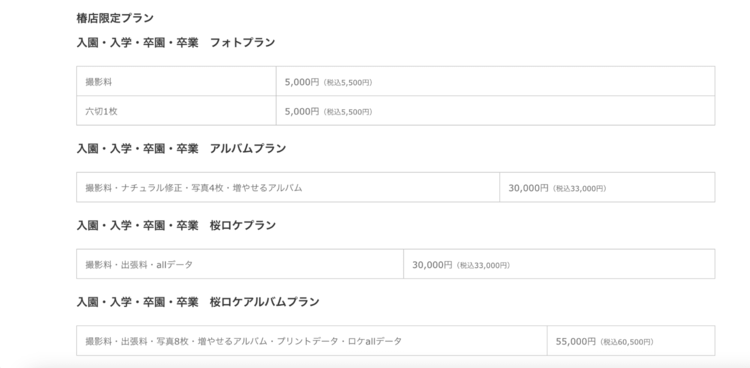
Task: Click the 撮影料 table cell
Action: (x=176, y=81)
